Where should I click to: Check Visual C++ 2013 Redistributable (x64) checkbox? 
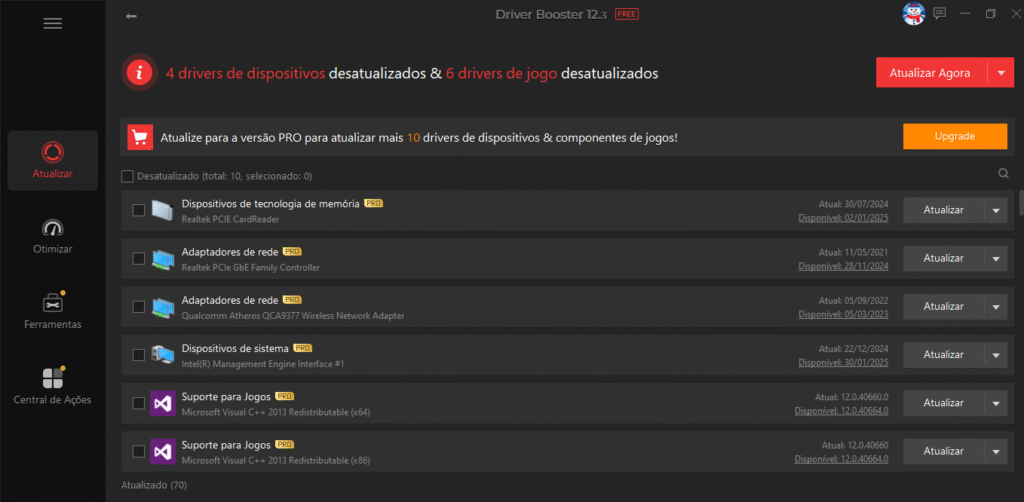coord(138,403)
